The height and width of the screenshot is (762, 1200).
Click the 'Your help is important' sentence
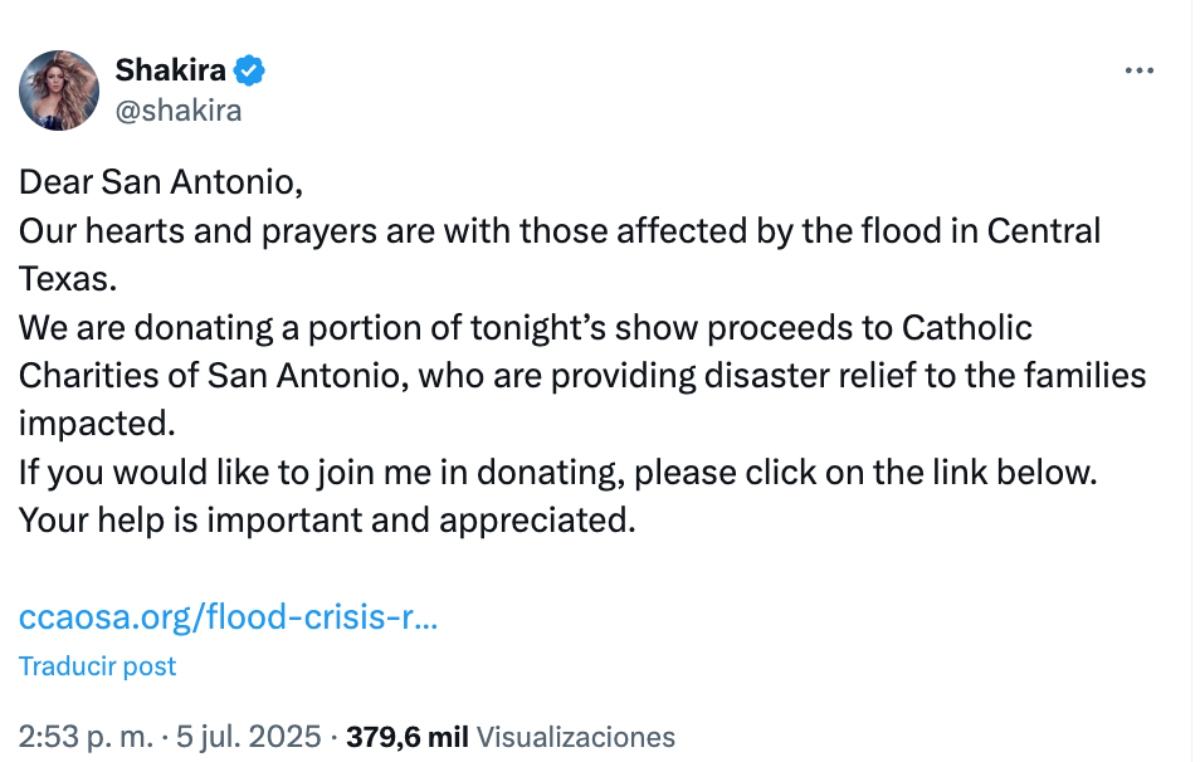(x=328, y=521)
